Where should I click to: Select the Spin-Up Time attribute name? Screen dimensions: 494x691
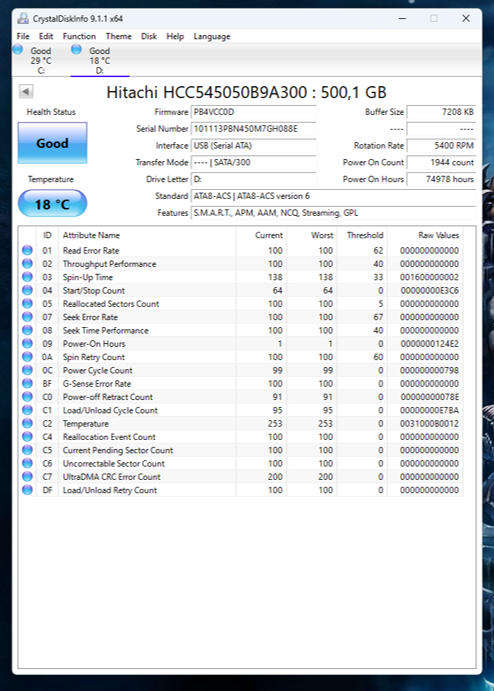pyautogui.click(x=88, y=277)
